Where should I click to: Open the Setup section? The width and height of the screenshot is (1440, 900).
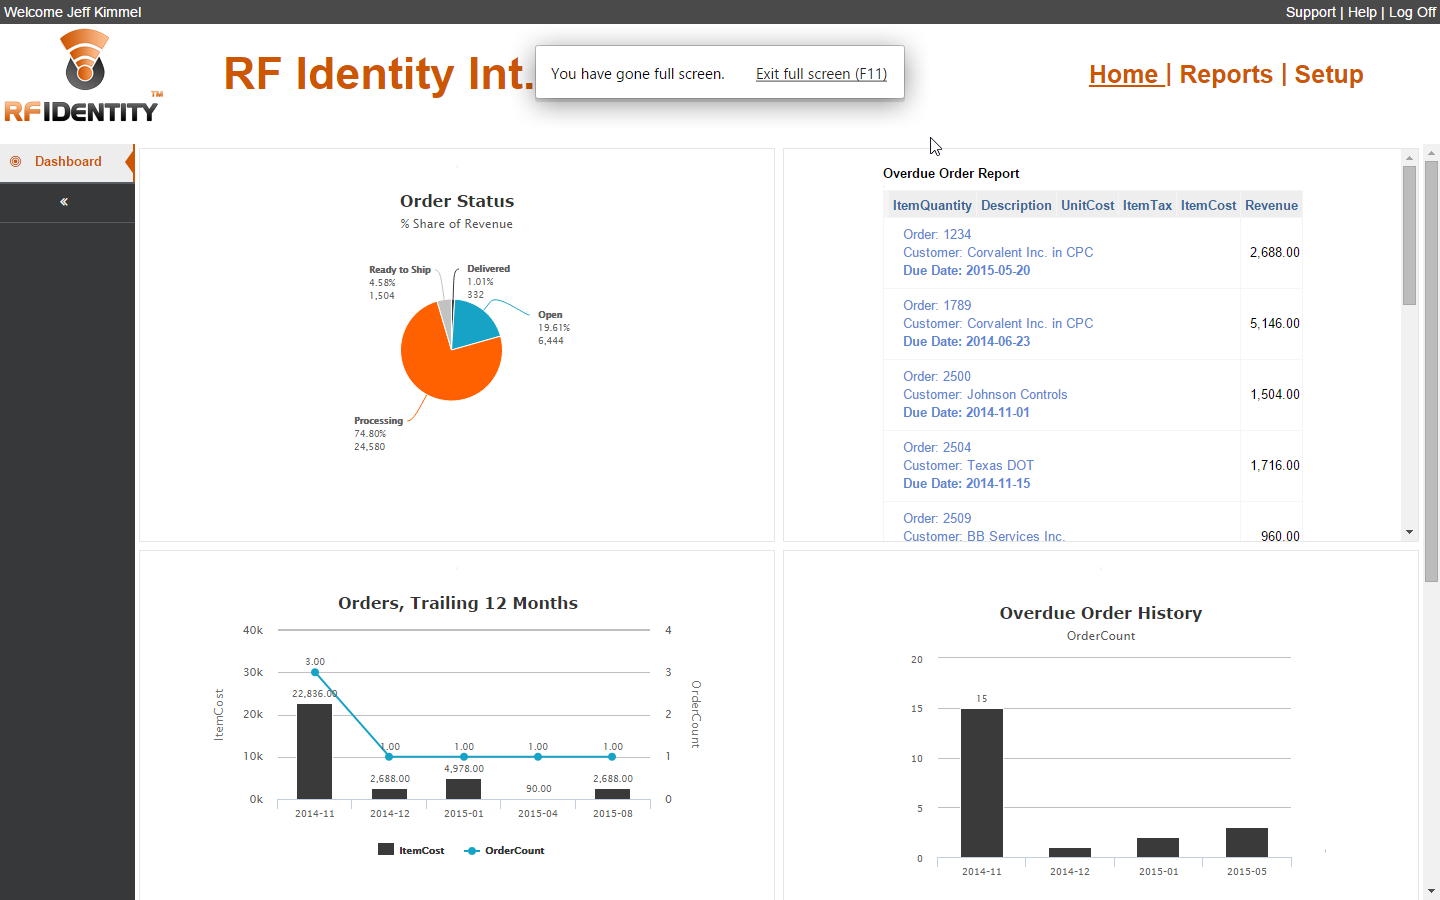[x=1329, y=75]
